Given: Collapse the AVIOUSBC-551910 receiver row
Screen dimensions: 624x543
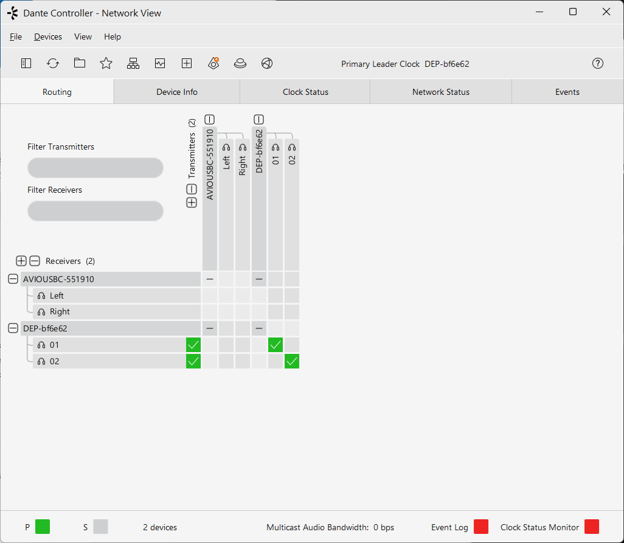Looking at the screenshot, I should click(x=13, y=279).
